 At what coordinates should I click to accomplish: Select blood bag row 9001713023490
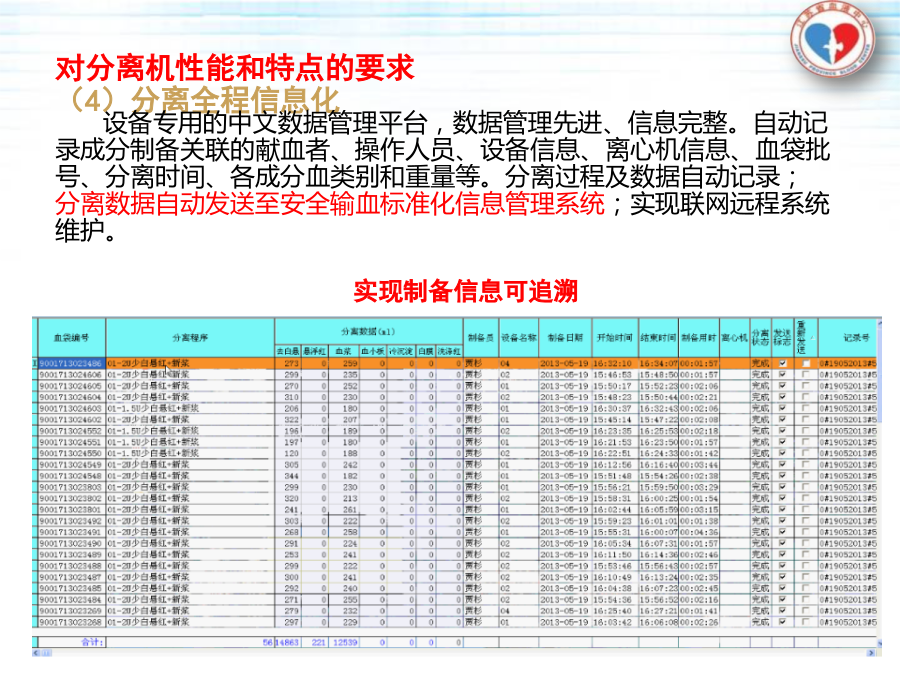click(457, 543)
